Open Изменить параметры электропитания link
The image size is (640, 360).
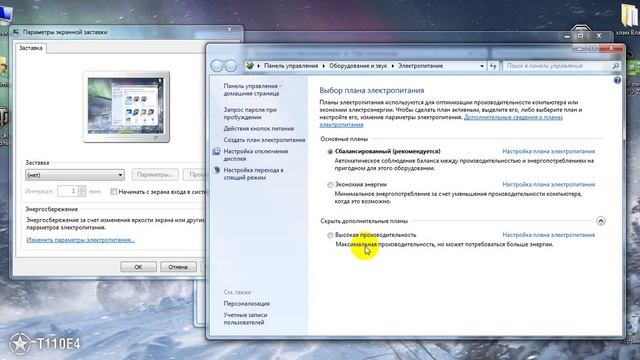pyautogui.click(x=80, y=240)
